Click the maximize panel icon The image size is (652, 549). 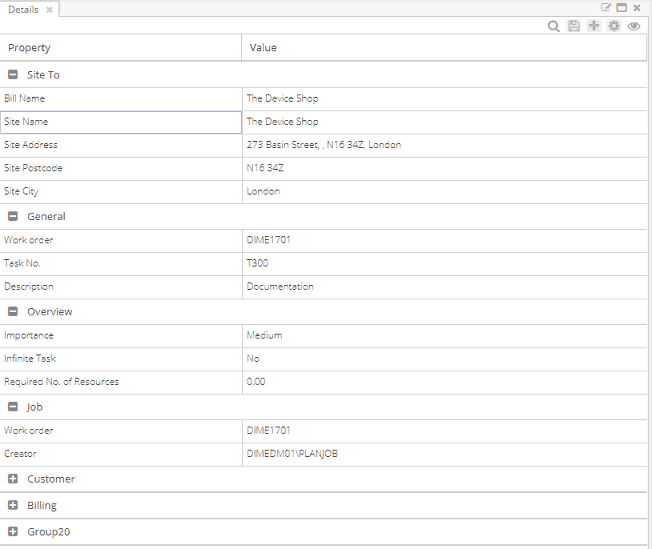tap(622, 7)
